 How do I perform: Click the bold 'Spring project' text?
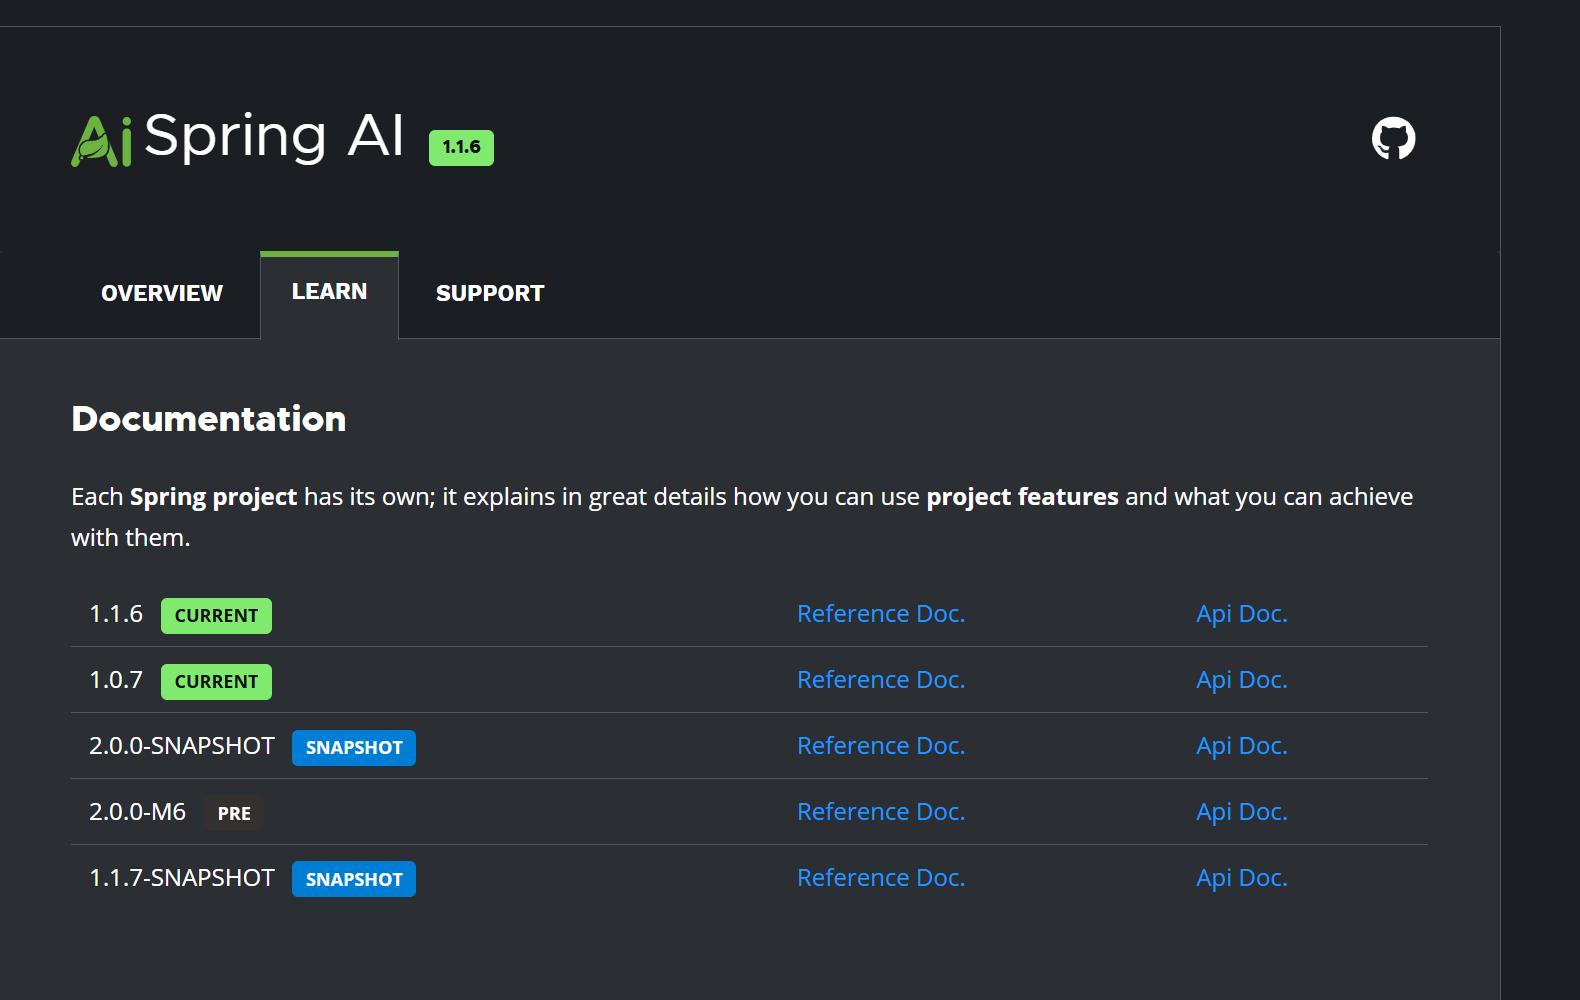[213, 497]
